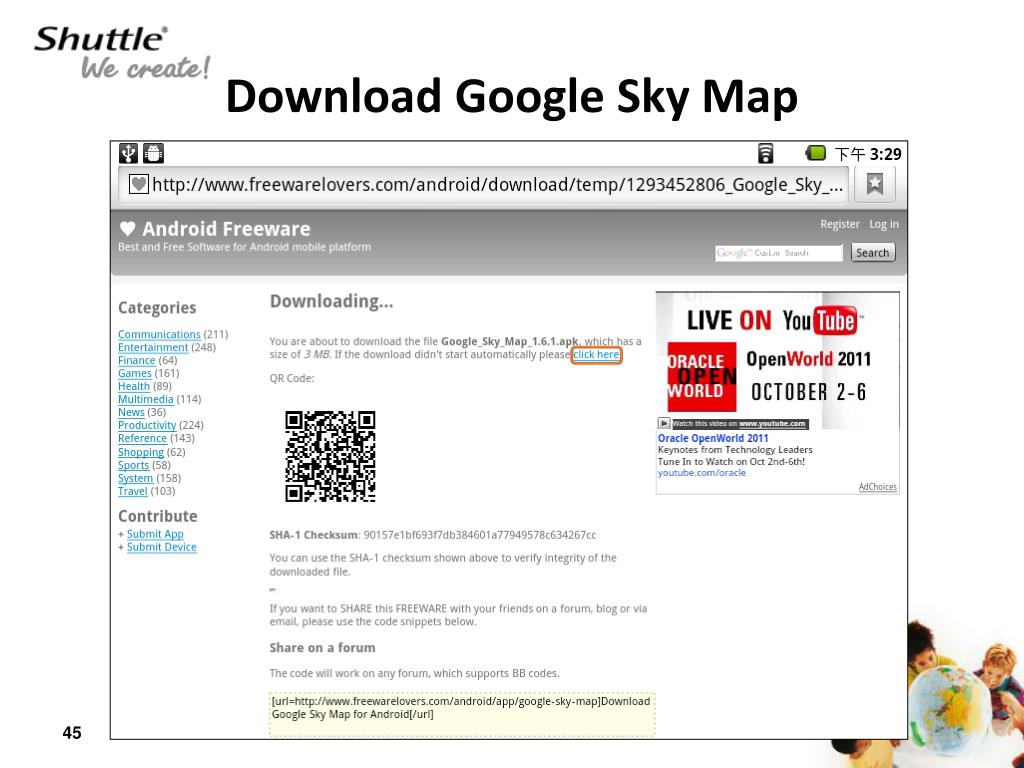
Task: Open the Register link
Action: [840, 224]
